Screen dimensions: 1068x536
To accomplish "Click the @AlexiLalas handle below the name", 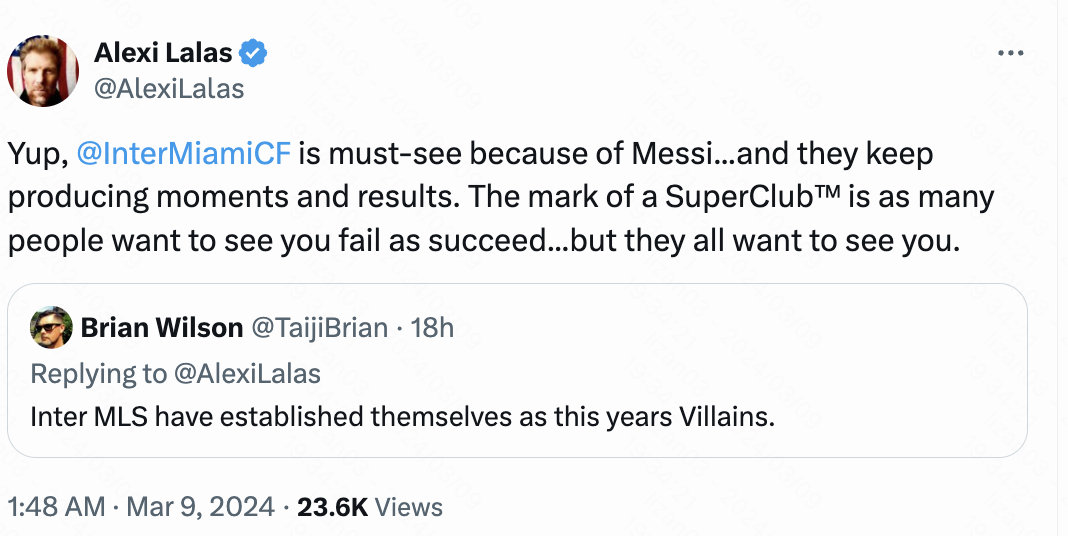I will [x=169, y=88].
